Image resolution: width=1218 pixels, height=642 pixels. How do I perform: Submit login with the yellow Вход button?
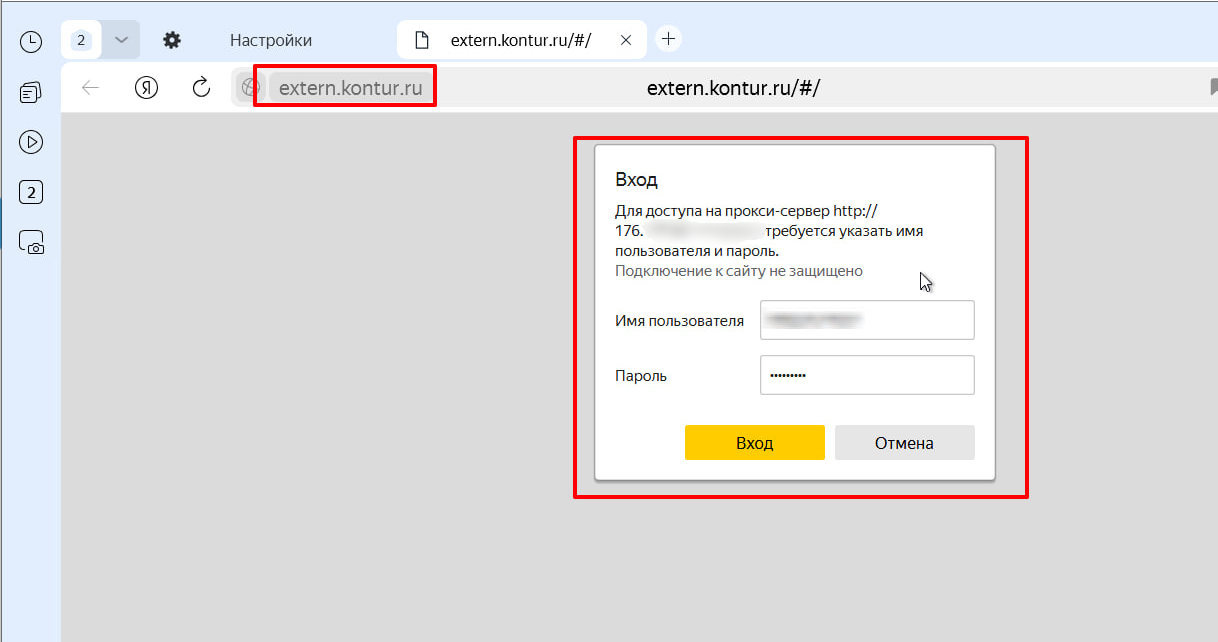(755, 443)
